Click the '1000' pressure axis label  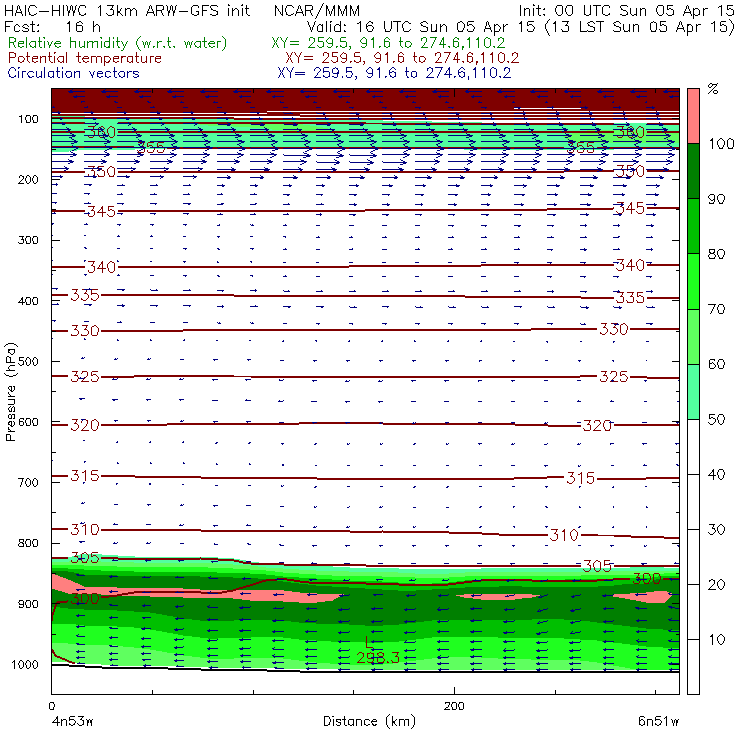click(x=25, y=665)
